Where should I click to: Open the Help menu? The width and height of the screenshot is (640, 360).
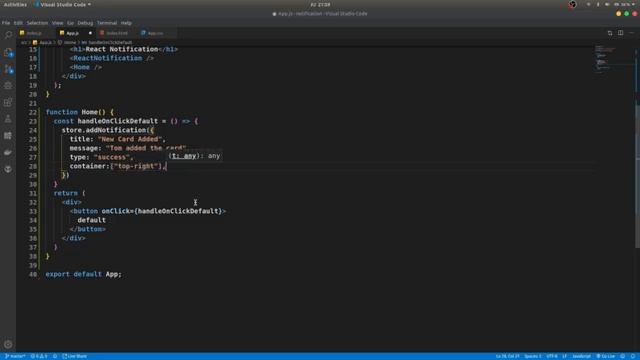pyautogui.click(x=126, y=23)
